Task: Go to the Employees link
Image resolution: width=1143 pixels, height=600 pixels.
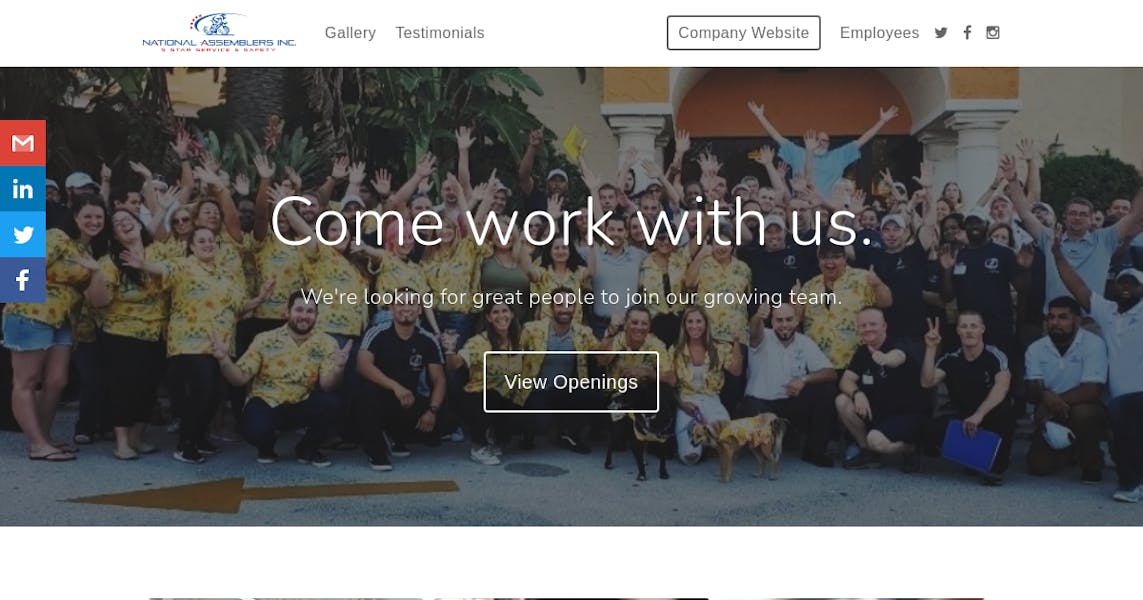Action: coord(879,33)
